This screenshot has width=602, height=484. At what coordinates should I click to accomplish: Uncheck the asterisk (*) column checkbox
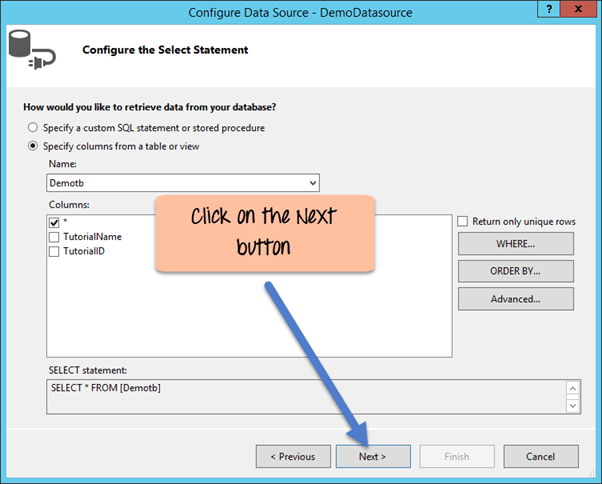(54, 222)
